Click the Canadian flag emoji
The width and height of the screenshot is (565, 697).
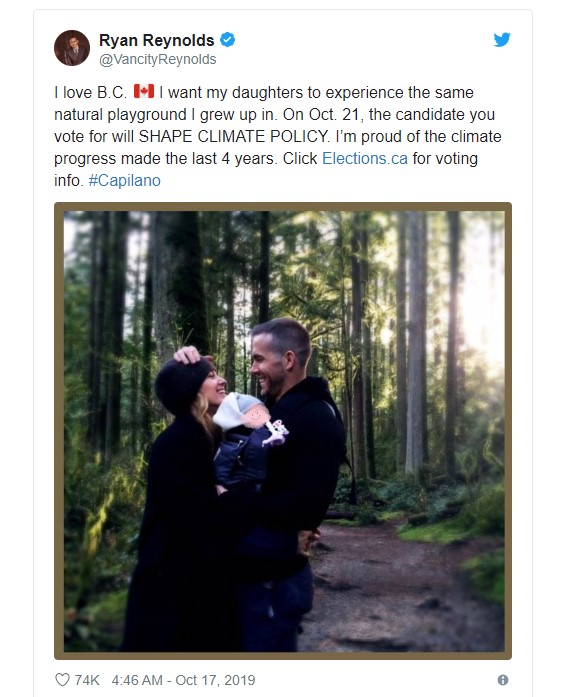[x=144, y=92]
